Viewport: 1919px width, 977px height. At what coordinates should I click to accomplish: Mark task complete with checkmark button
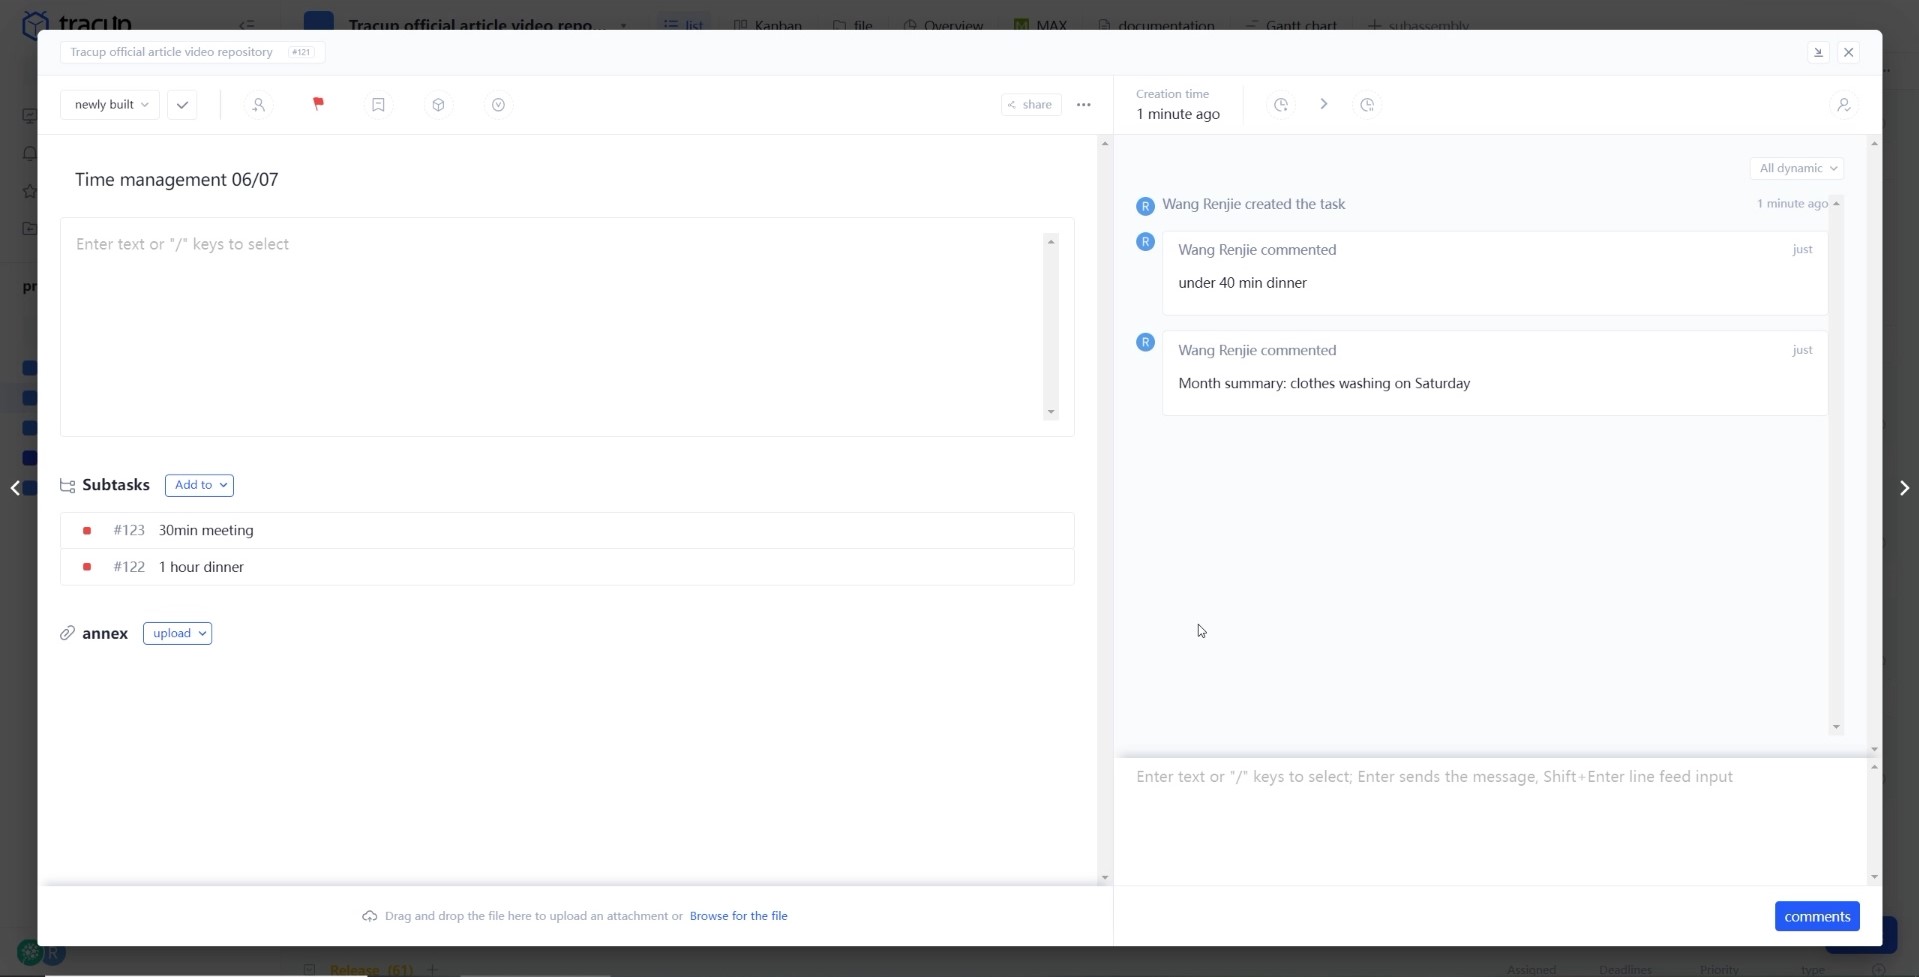click(x=182, y=105)
